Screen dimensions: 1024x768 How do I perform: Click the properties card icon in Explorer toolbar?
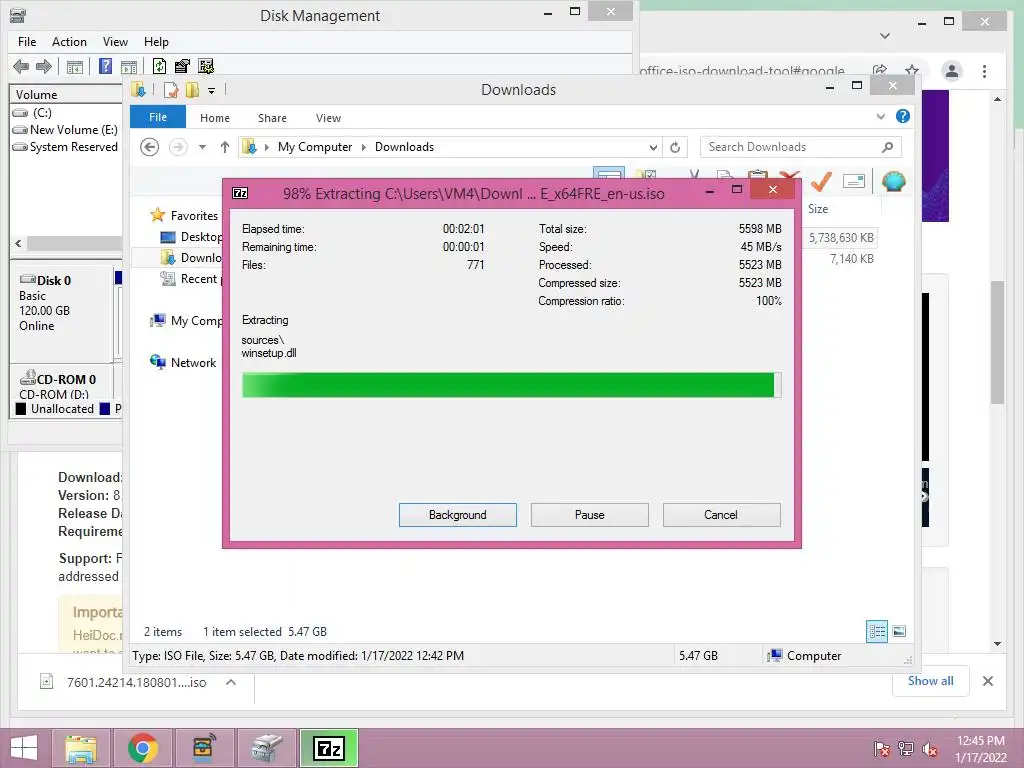pyautogui.click(x=854, y=181)
